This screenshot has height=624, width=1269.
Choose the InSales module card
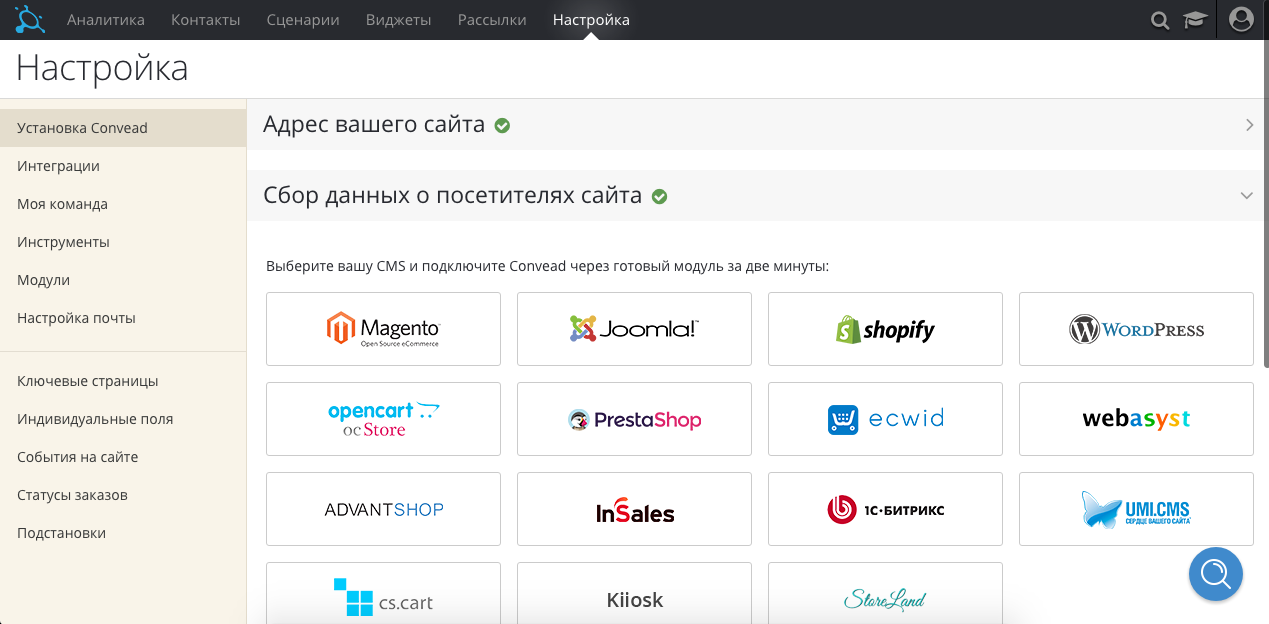(x=634, y=509)
